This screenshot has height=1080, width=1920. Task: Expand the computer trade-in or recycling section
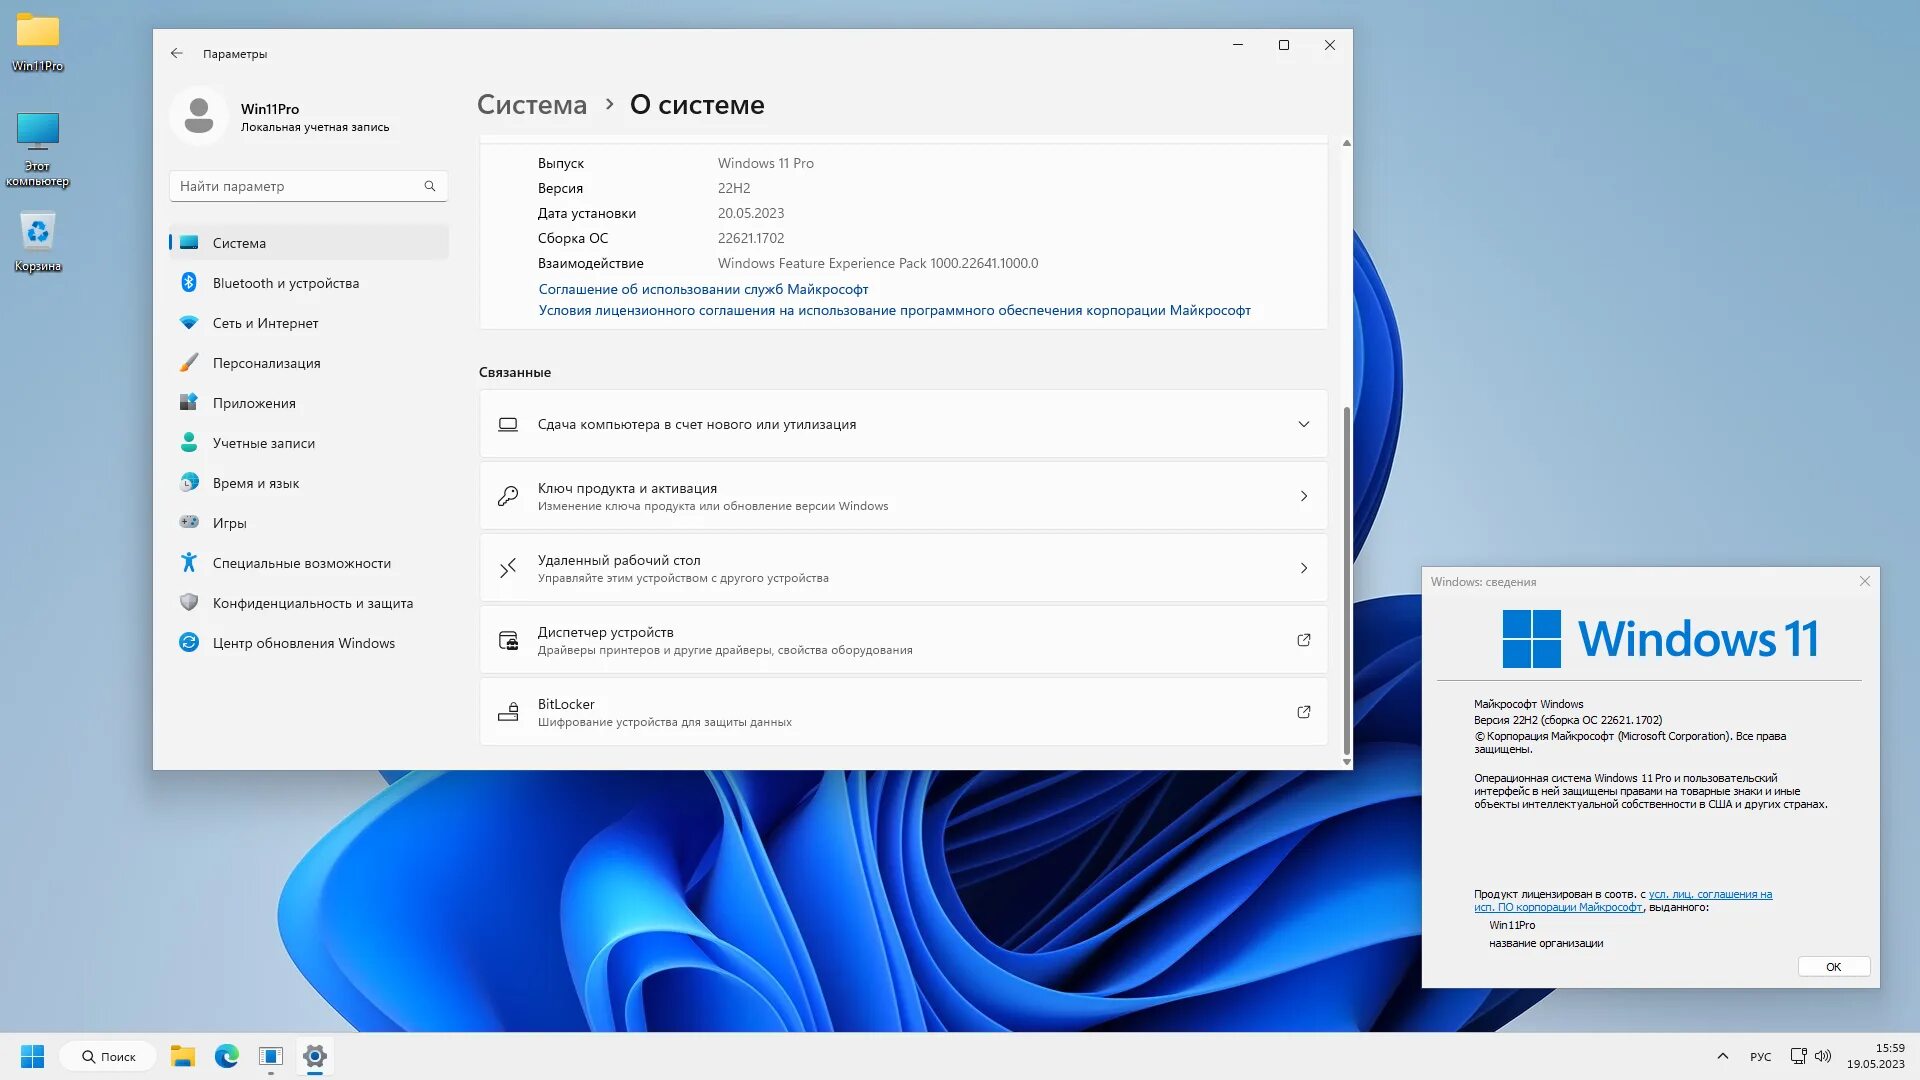pyautogui.click(x=1303, y=424)
